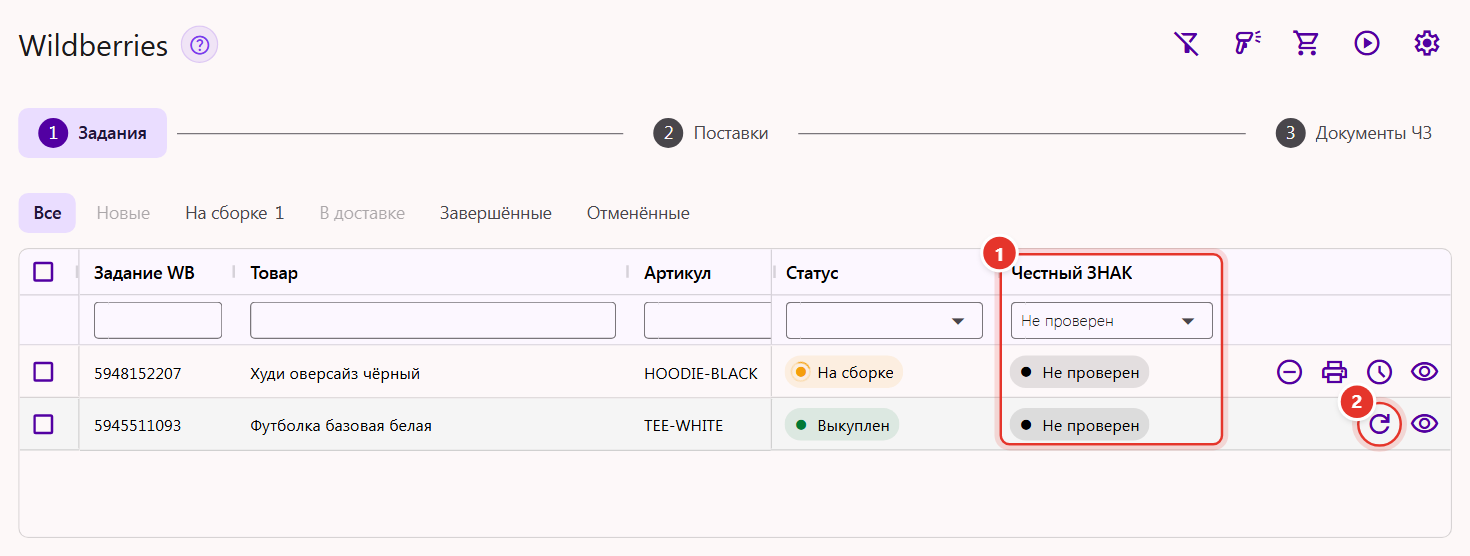Open the Честный ЗНАК filter dropdown
Viewport: 1470px width, 556px height.
1112,321
